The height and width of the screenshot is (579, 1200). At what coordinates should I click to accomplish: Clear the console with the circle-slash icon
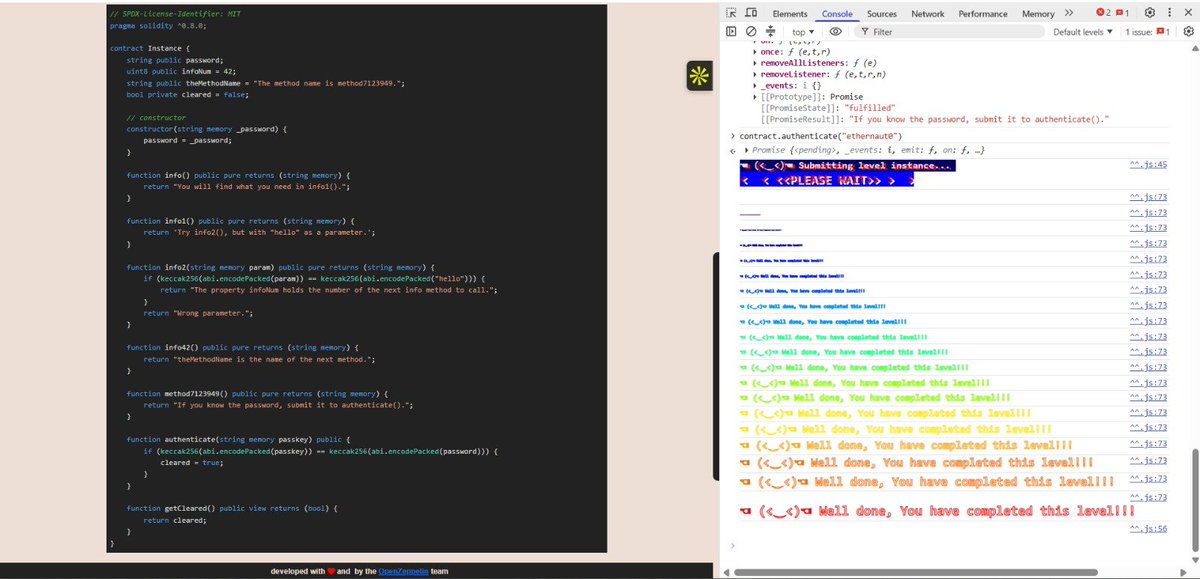coord(750,32)
